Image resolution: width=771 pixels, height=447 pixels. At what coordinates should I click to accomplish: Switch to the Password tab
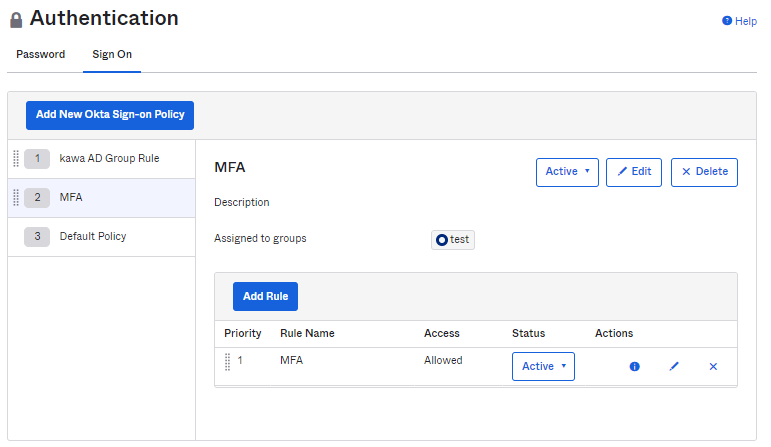[41, 55]
